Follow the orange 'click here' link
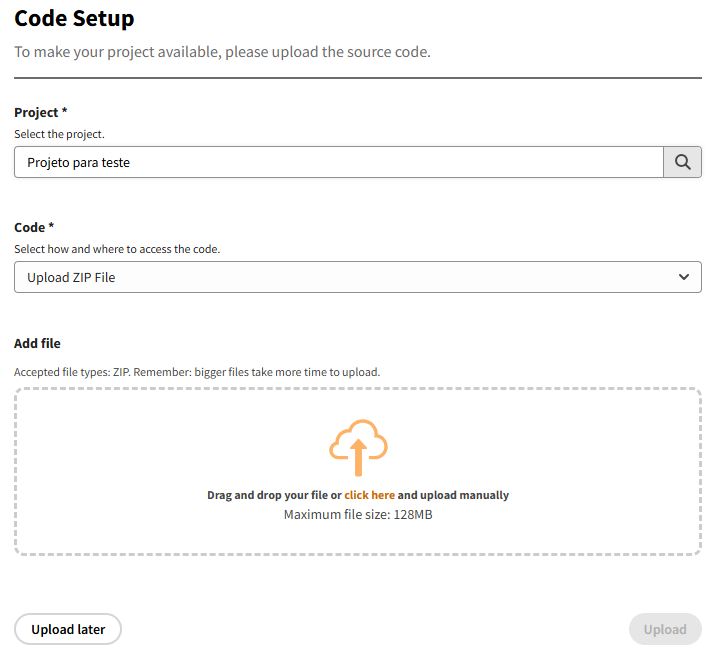Image resolution: width=726 pixels, height=671 pixels. pyautogui.click(x=369, y=495)
